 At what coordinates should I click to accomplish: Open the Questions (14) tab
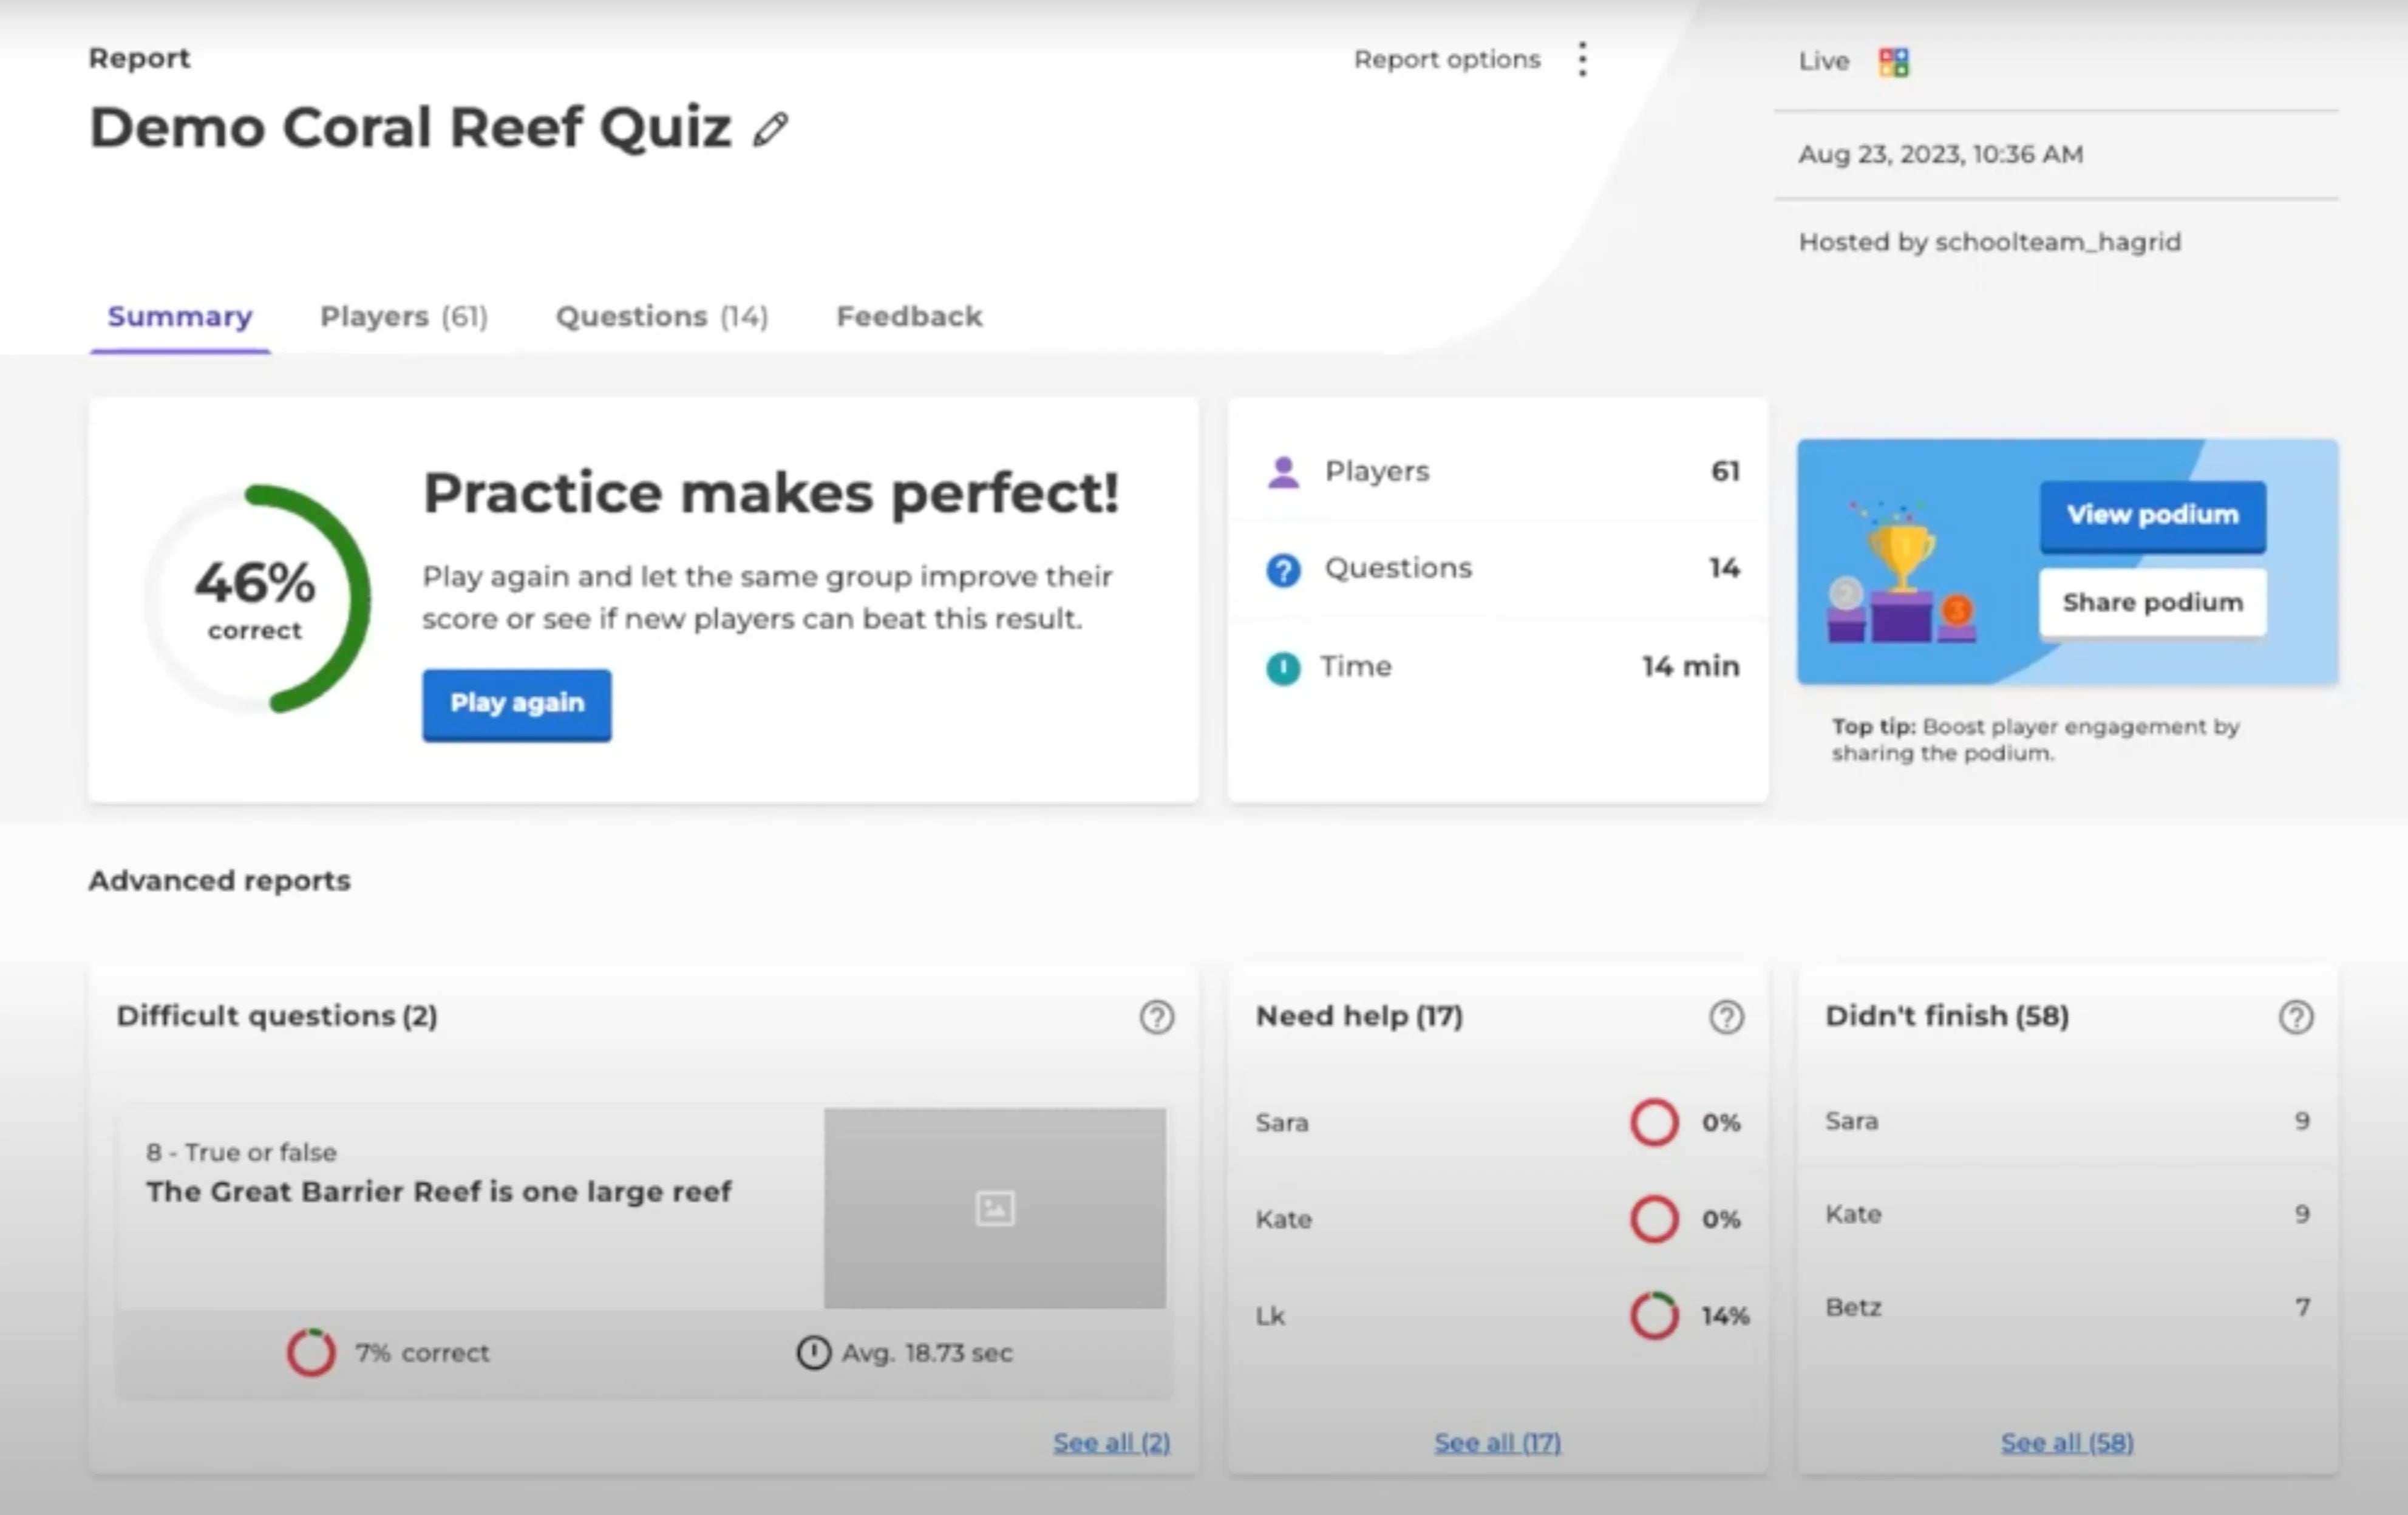pos(662,317)
